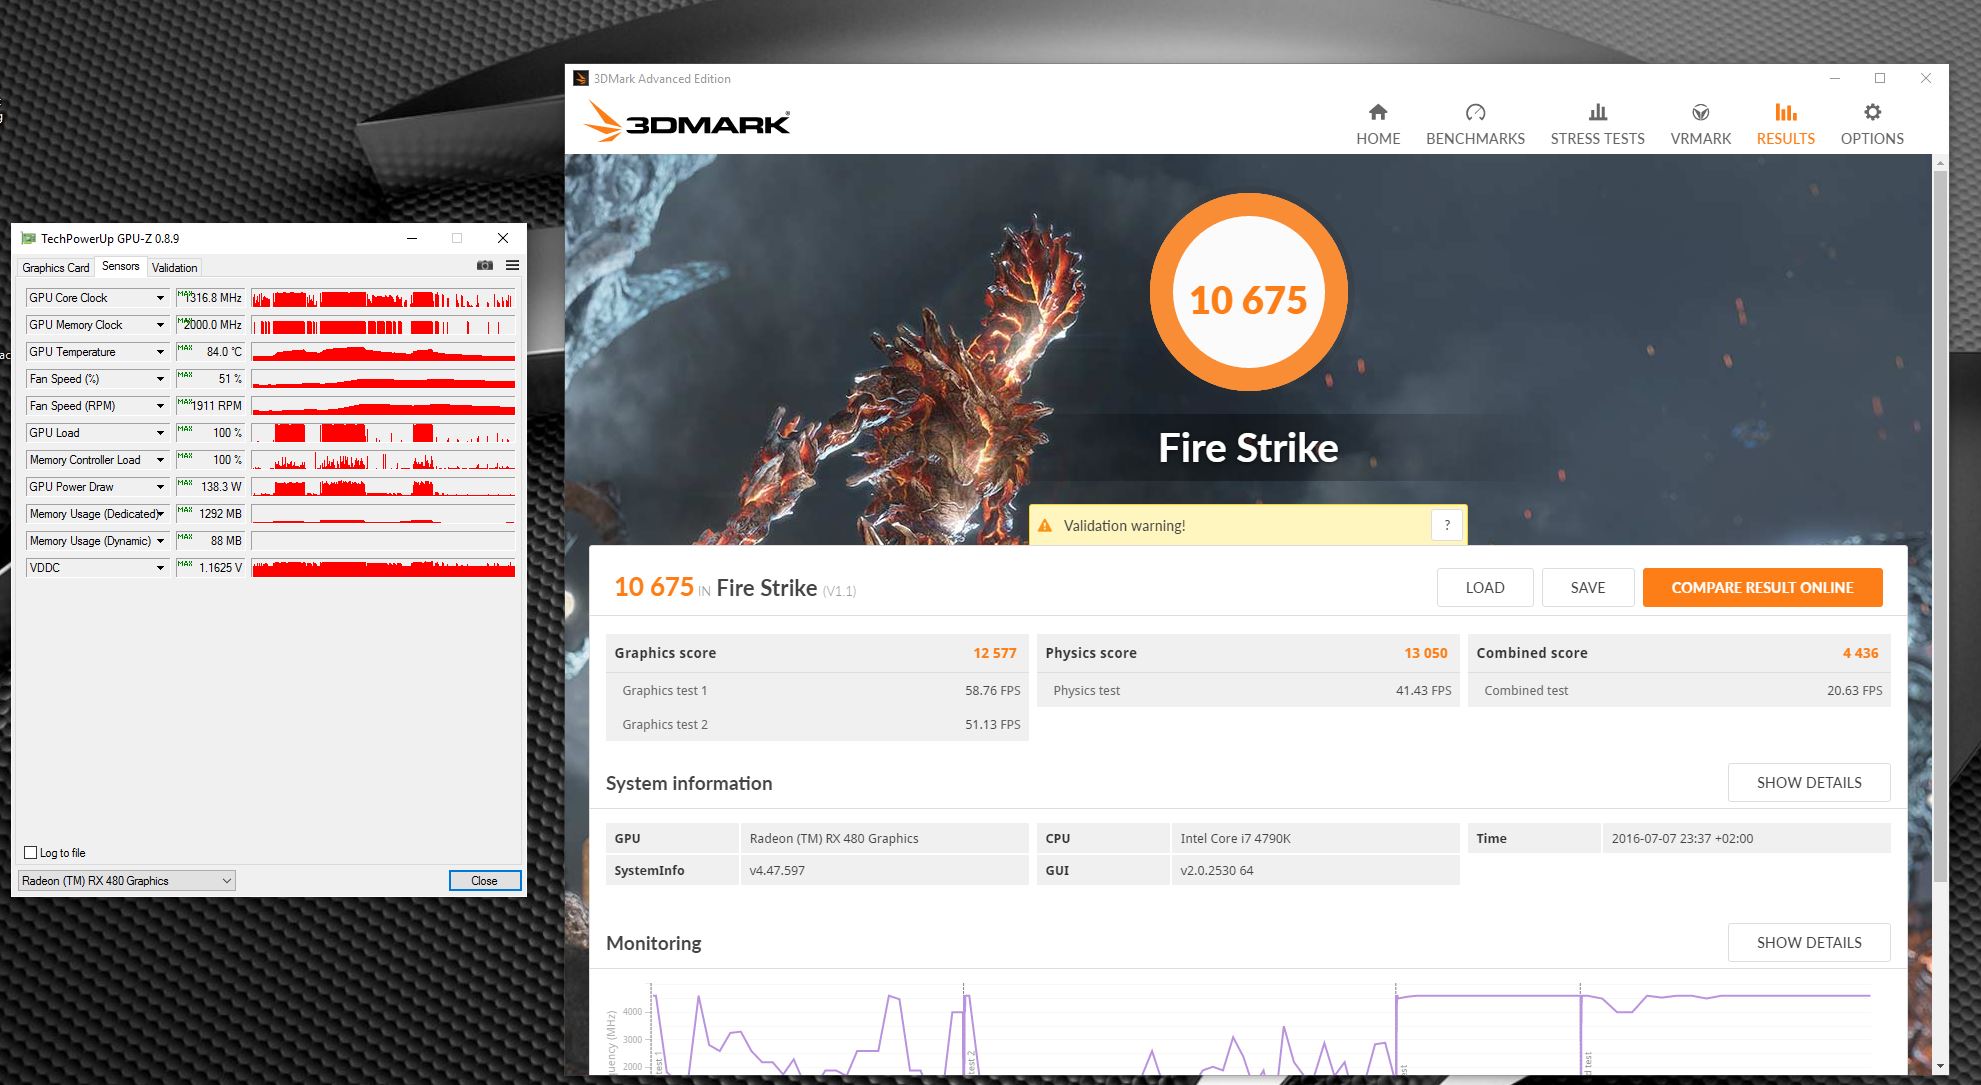Switch to the Validation tab in GPU-Z
1981x1085 pixels.
click(175, 268)
